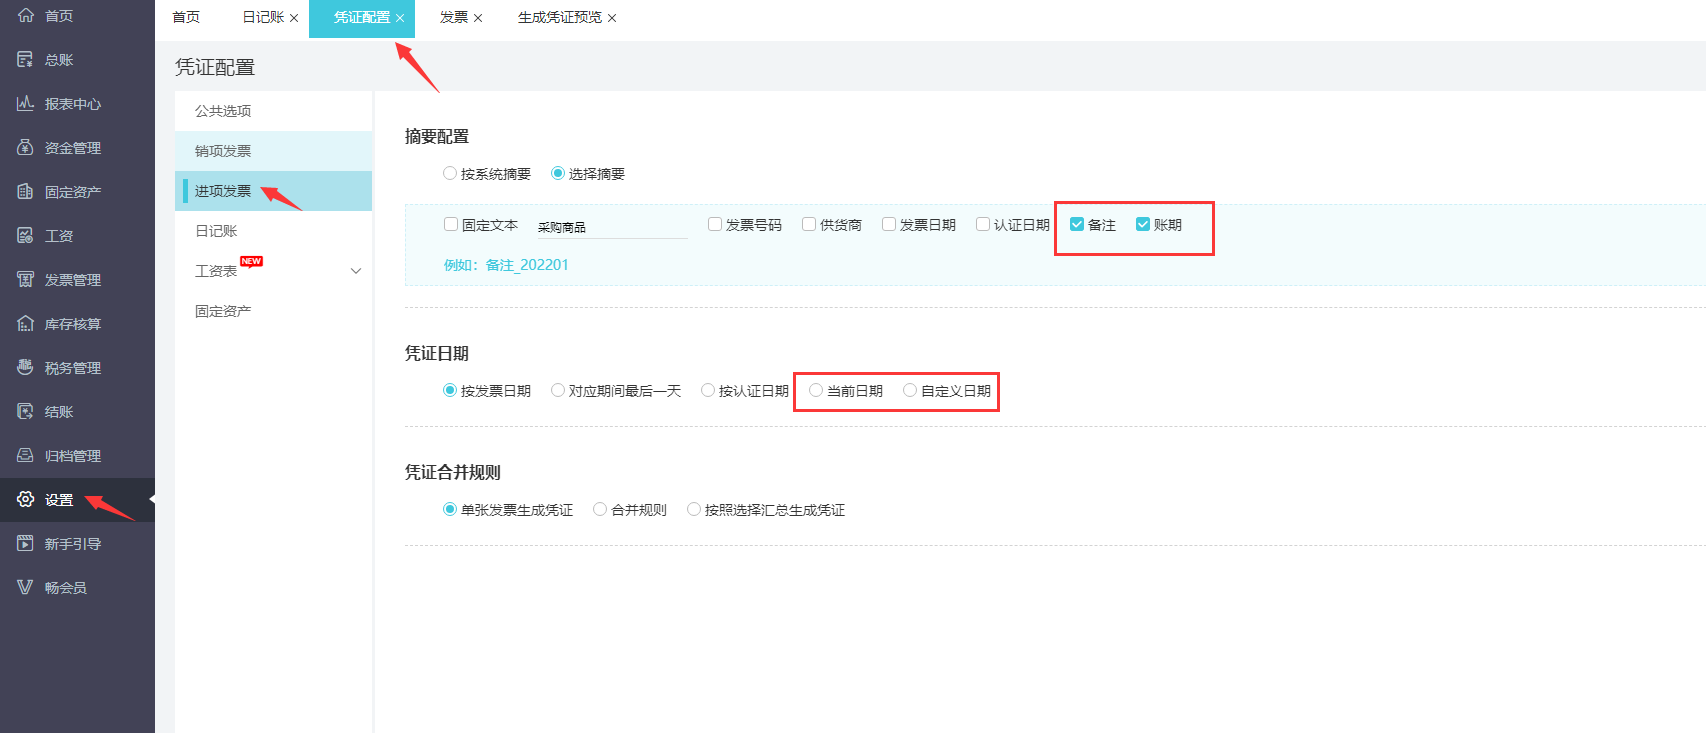Click the 库存核算 warehouse icon
Image resolution: width=1706 pixels, height=733 pixels.
pyautogui.click(x=25, y=324)
